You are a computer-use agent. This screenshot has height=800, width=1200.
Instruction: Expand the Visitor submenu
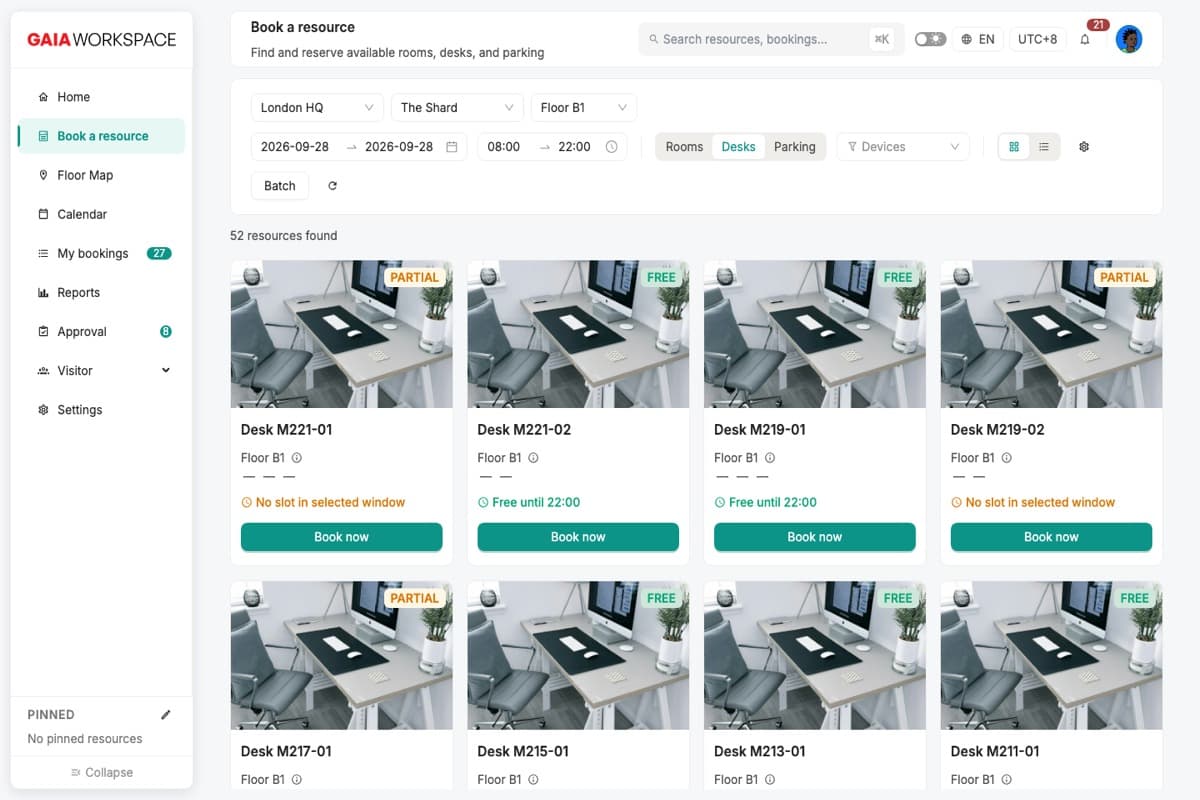101,370
